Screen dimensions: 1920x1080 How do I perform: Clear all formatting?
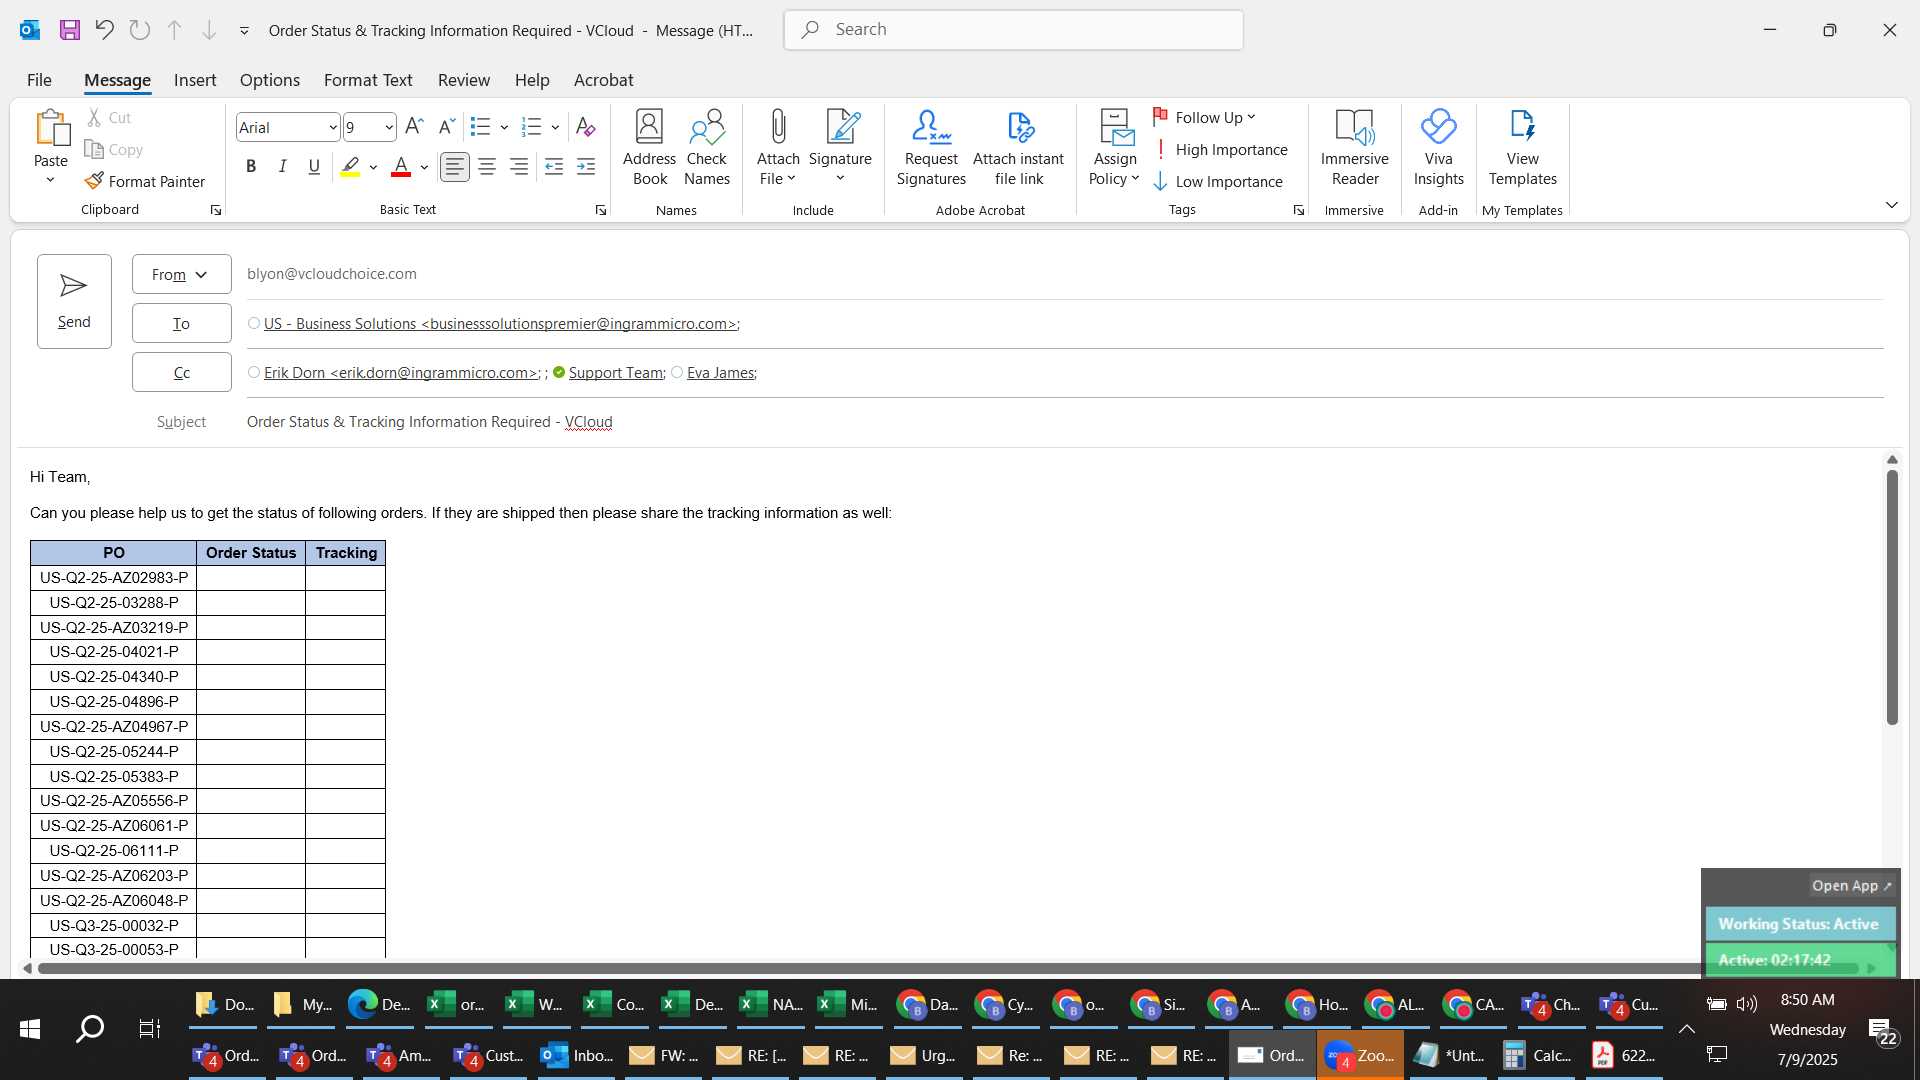(586, 127)
